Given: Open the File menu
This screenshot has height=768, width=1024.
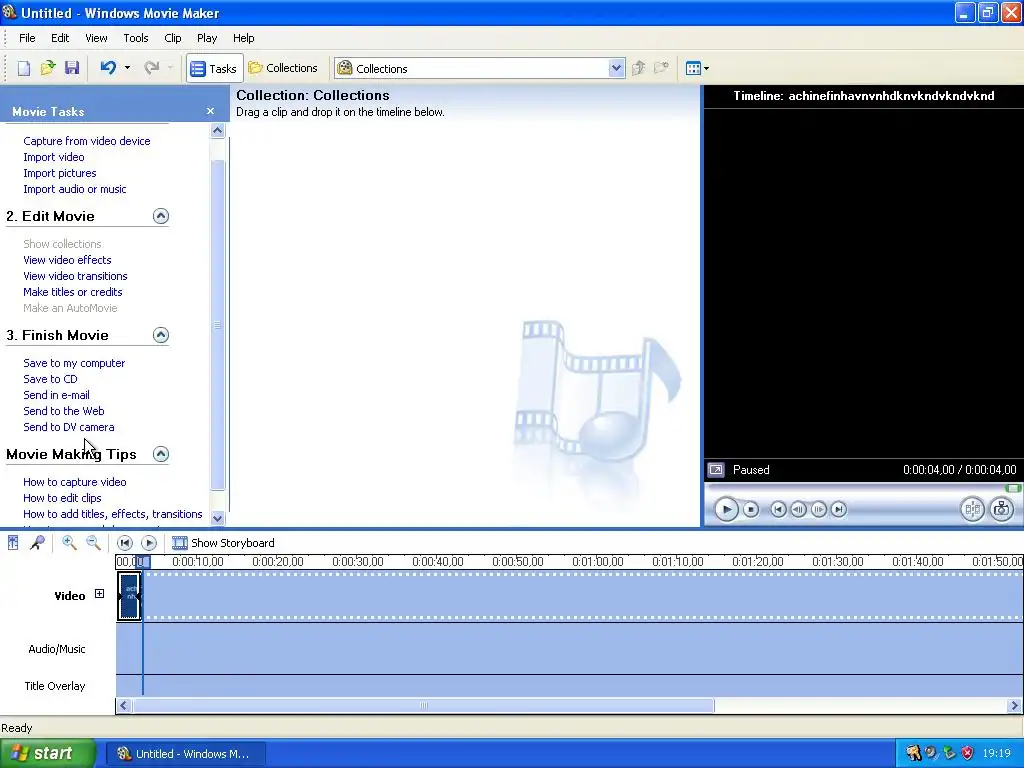Looking at the screenshot, I should point(27,38).
